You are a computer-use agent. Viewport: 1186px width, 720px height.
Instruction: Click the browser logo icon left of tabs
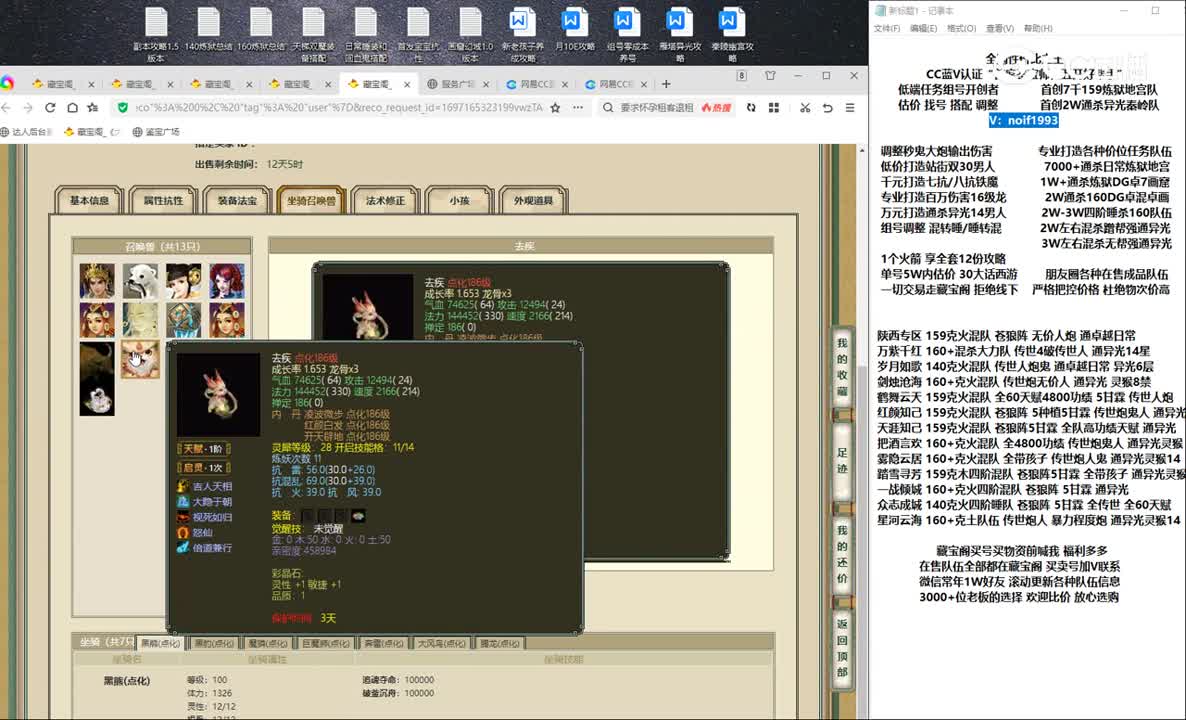[x=7, y=83]
